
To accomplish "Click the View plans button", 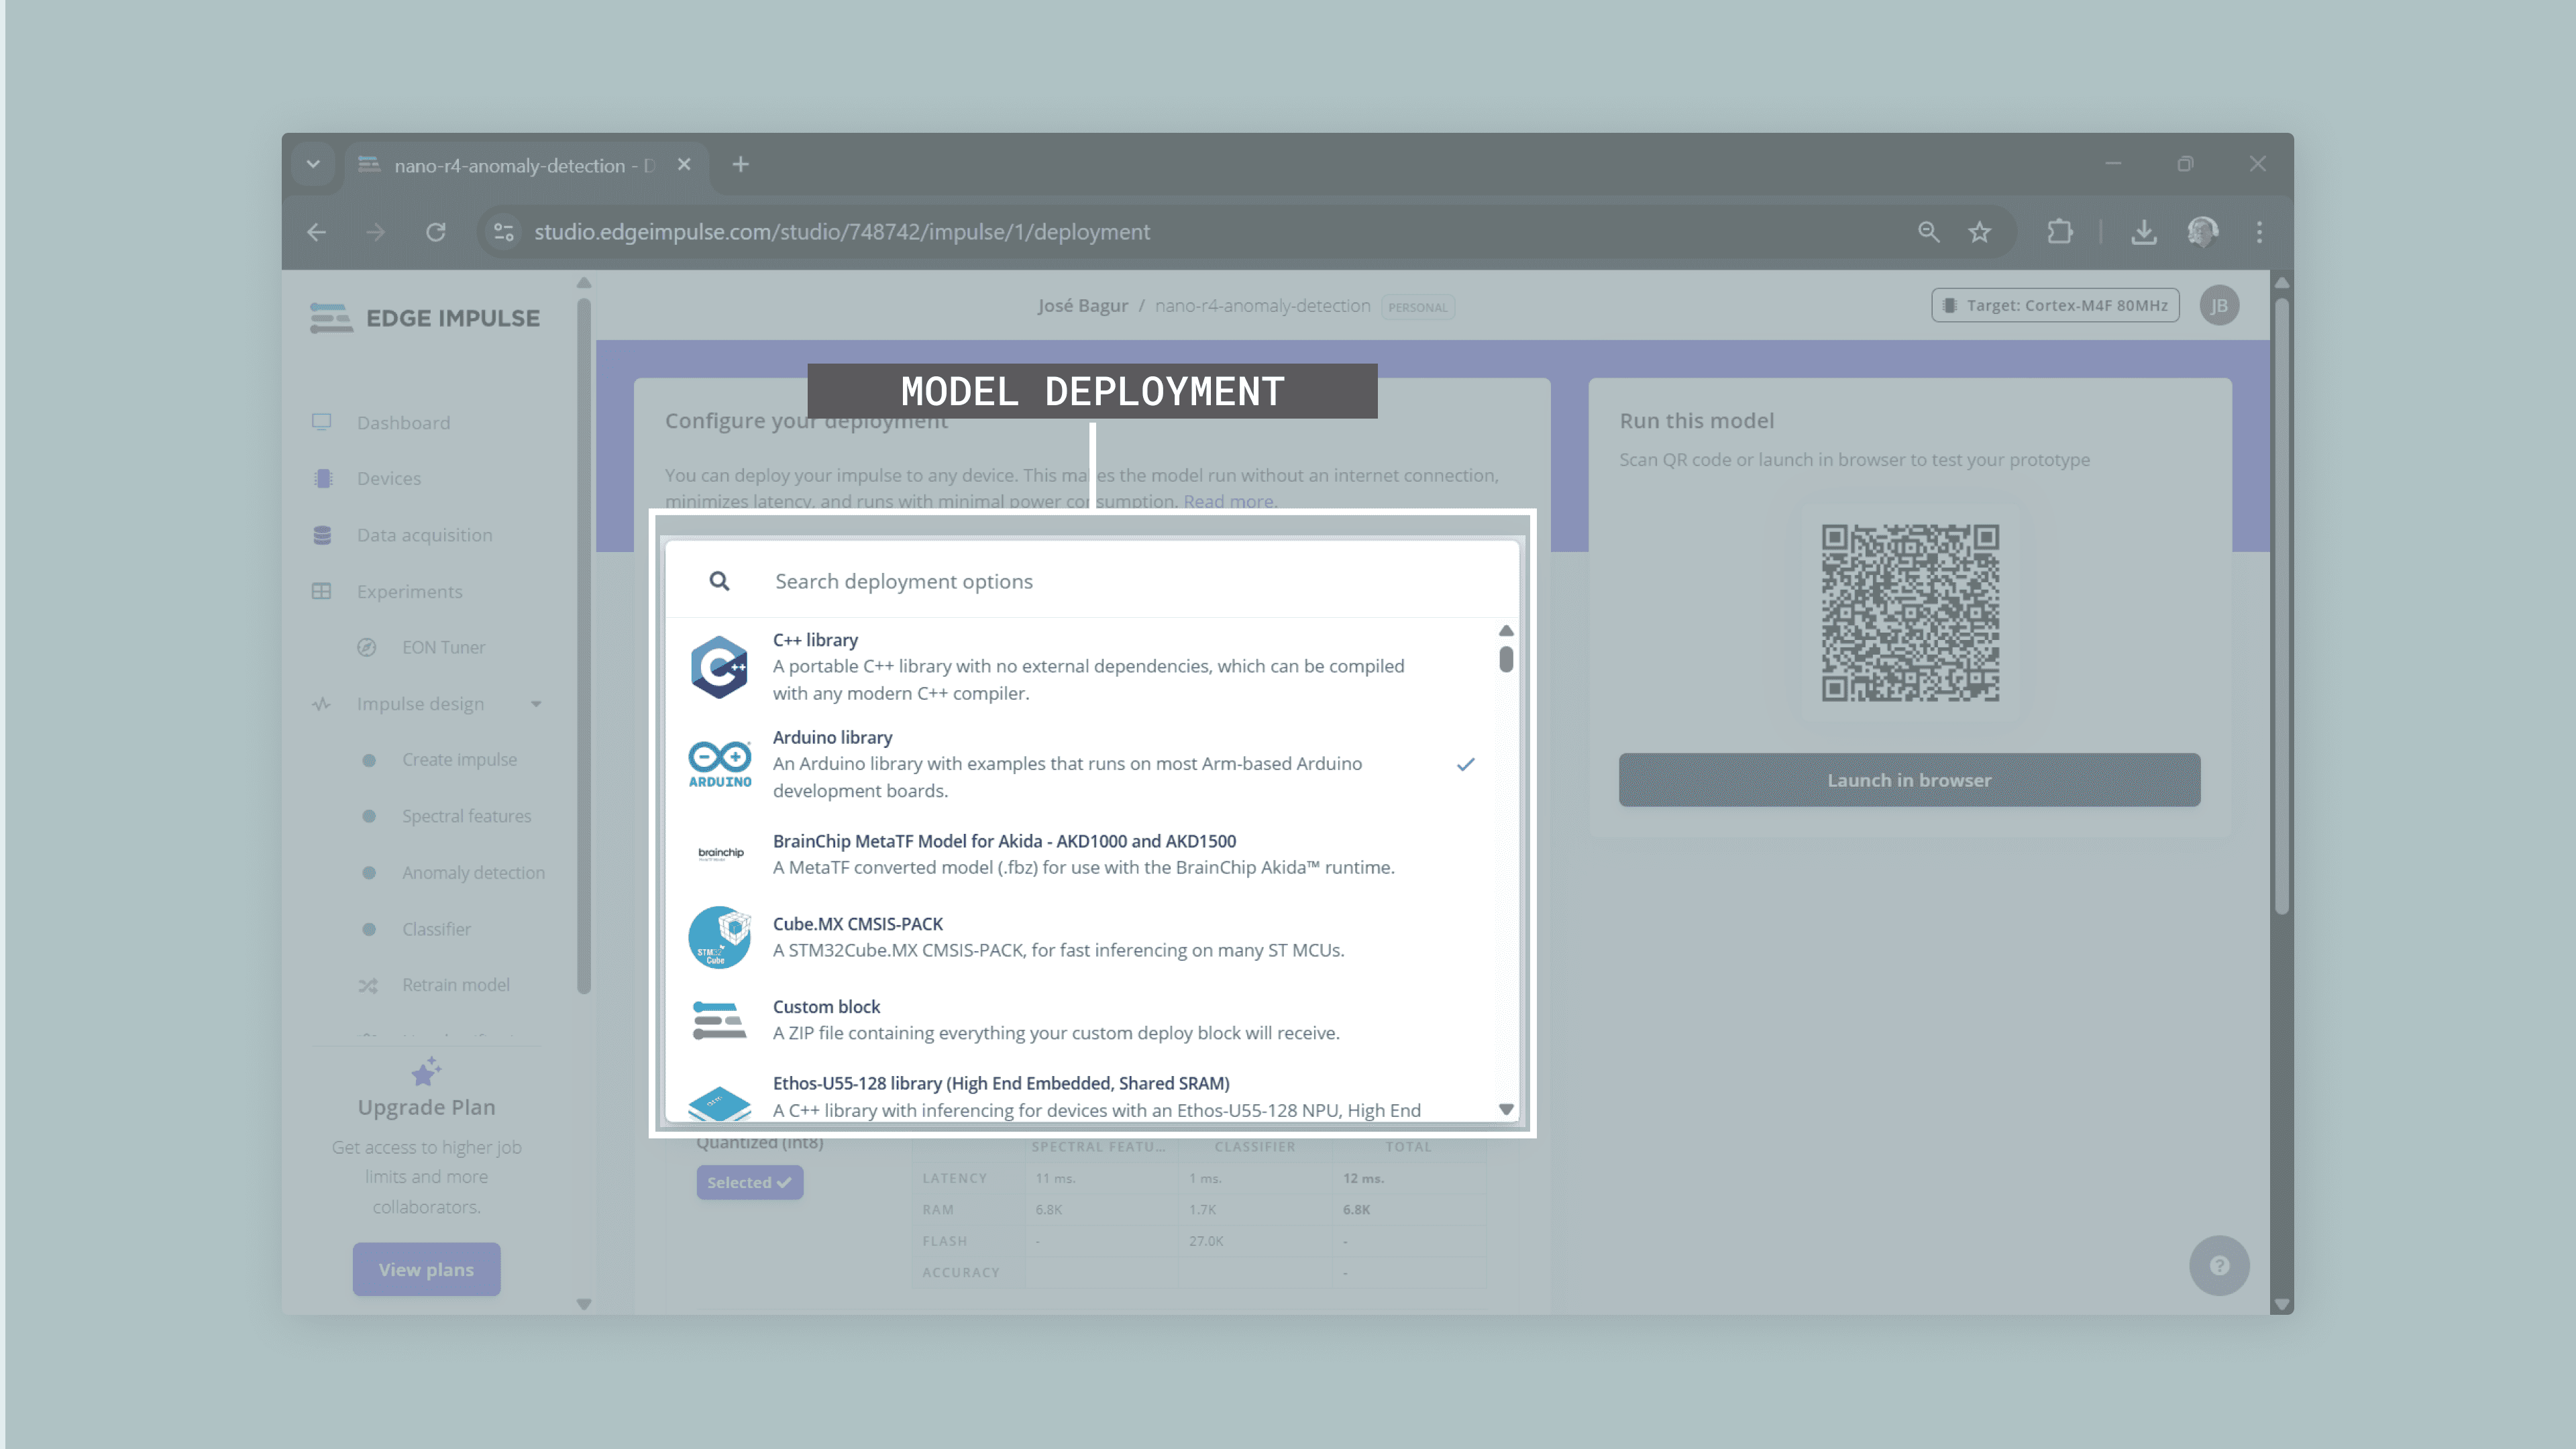I will (426, 1269).
